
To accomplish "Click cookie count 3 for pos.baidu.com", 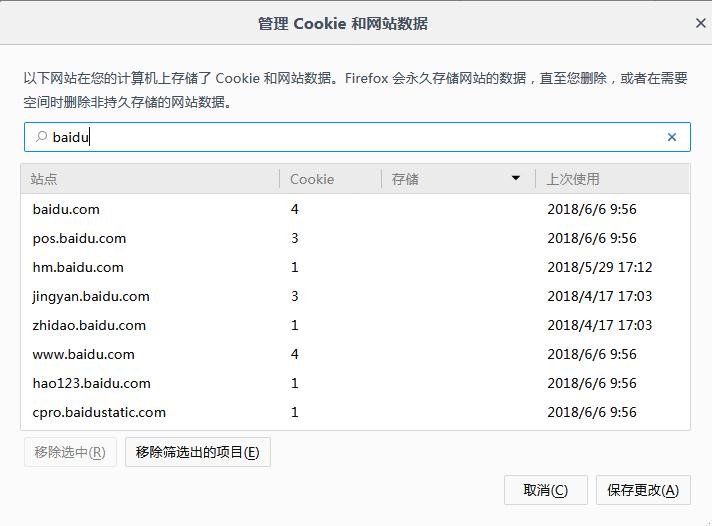I will pyautogui.click(x=295, y=238).
